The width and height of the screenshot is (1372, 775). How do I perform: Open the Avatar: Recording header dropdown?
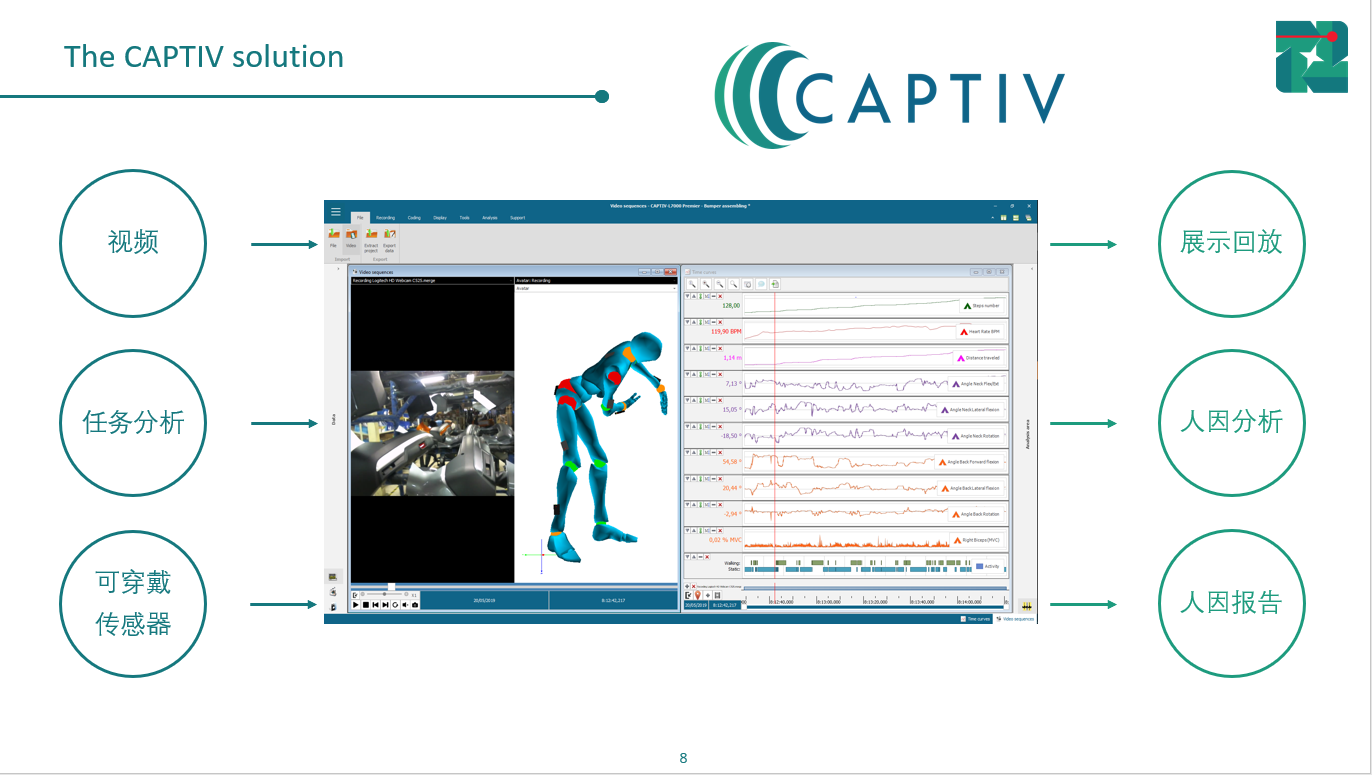point(675,281)
